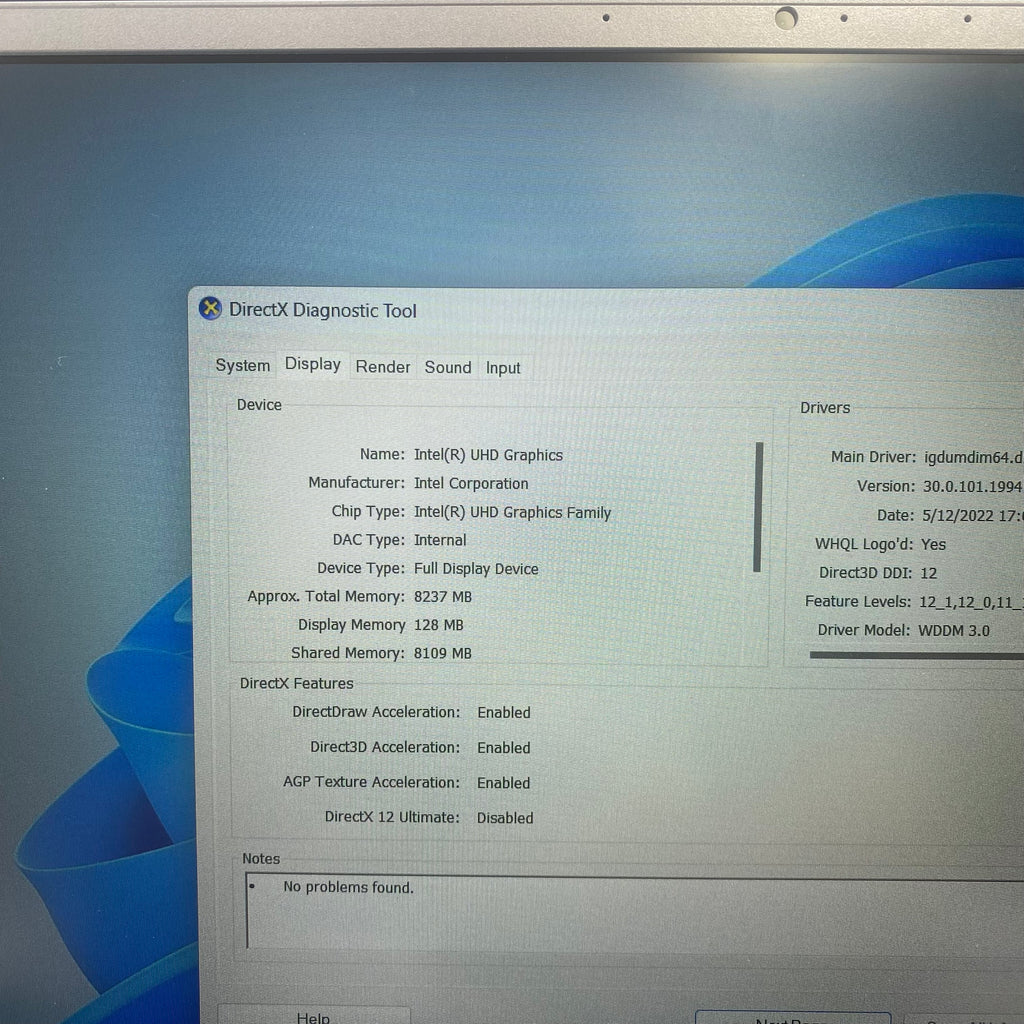Click the '128 MB' display memory value
This screenshot has width=1024, height=1024.
tap(438, 625)
